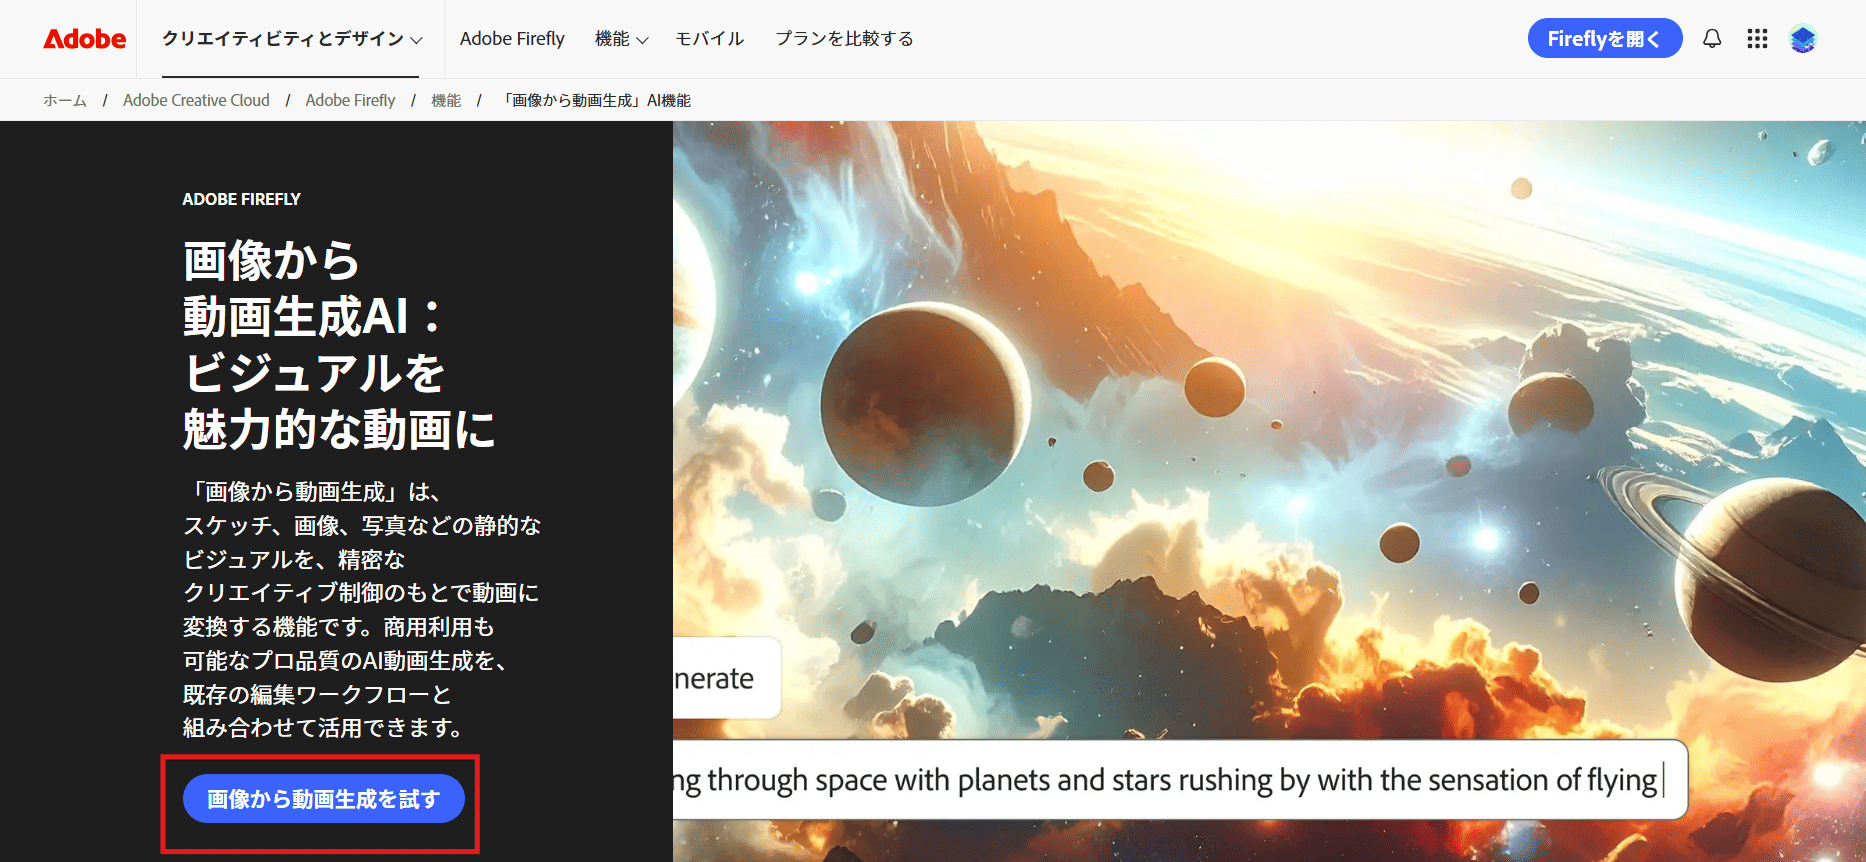
Task: Expand the 機能 dropdown in the nav bar
Action: point(621,39)
